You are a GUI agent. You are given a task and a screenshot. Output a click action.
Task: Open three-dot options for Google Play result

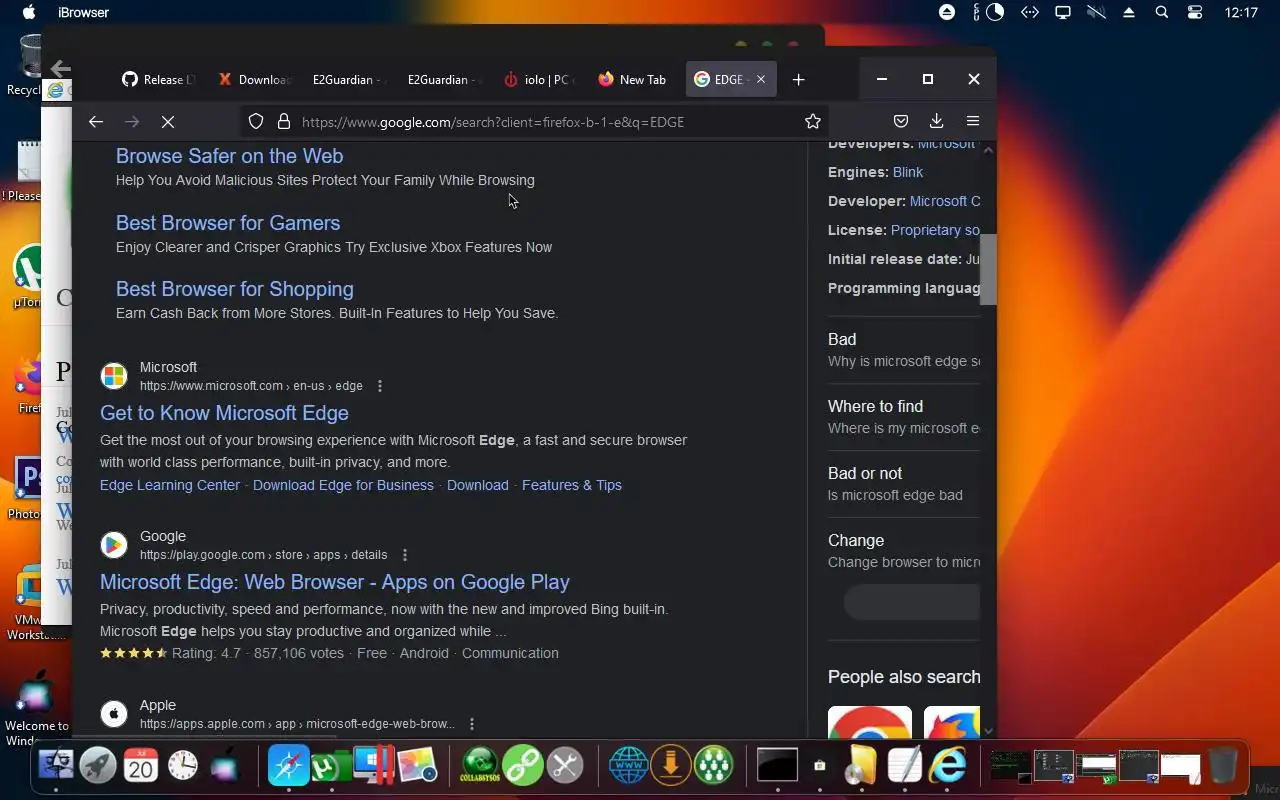pyautogui.click(x=405, y=555)
